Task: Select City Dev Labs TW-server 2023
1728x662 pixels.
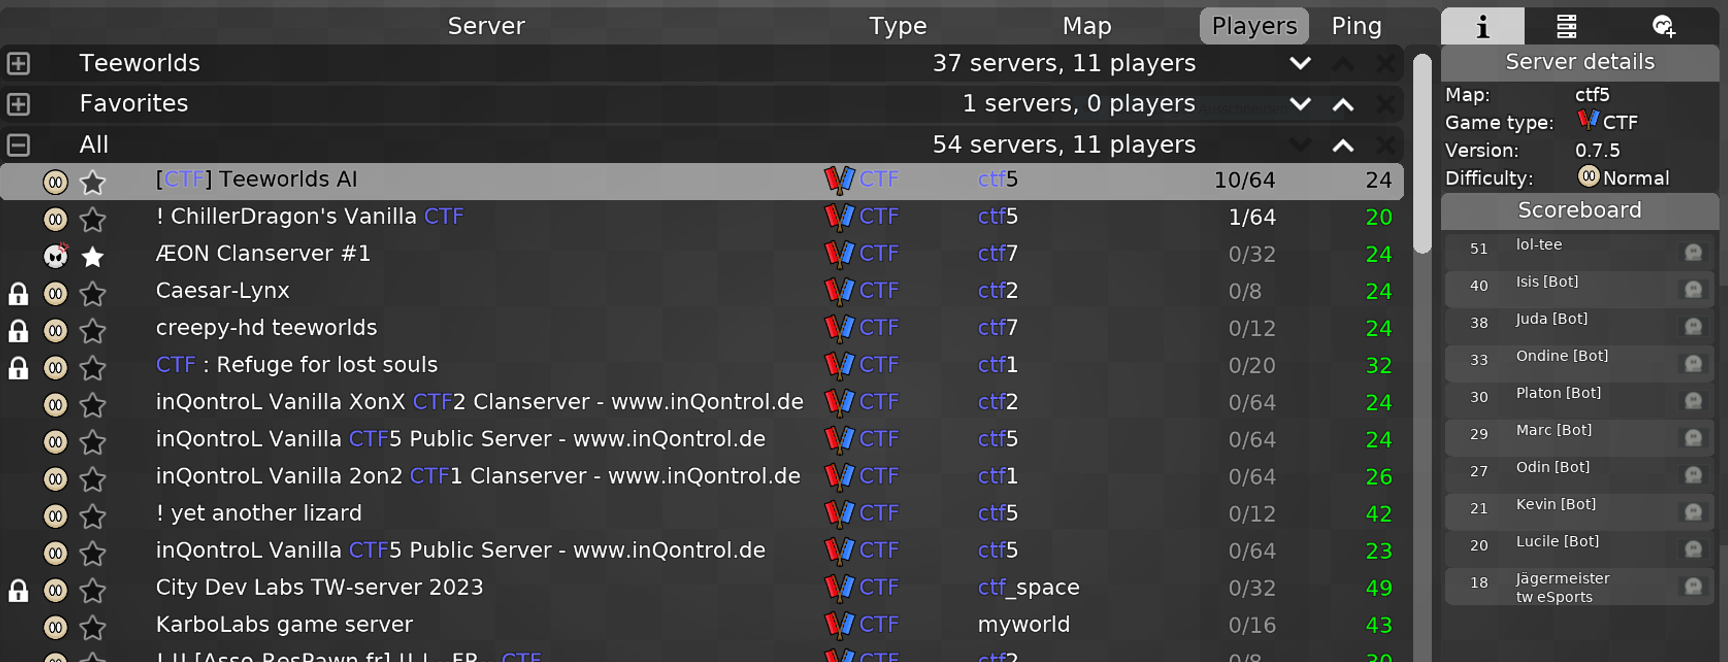Action: point(320,588)
